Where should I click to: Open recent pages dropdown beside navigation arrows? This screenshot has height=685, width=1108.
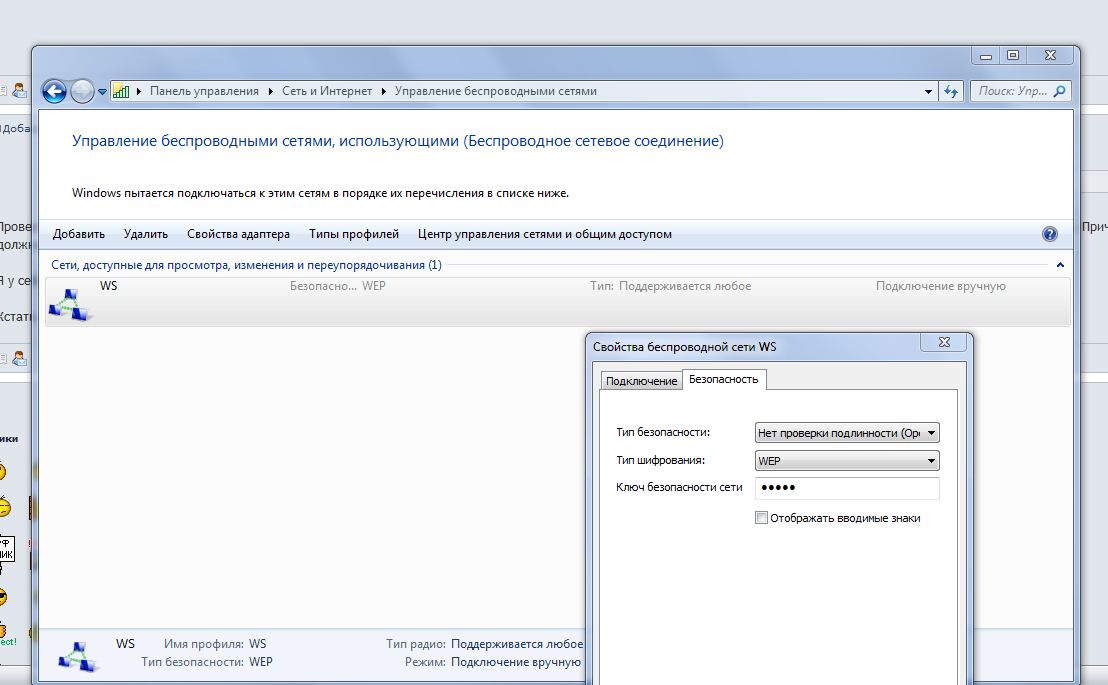102,92
